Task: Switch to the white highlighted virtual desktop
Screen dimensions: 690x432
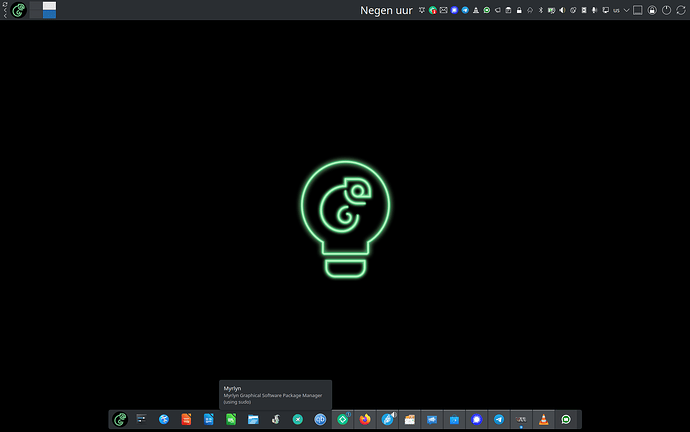Action: point(49,6)
